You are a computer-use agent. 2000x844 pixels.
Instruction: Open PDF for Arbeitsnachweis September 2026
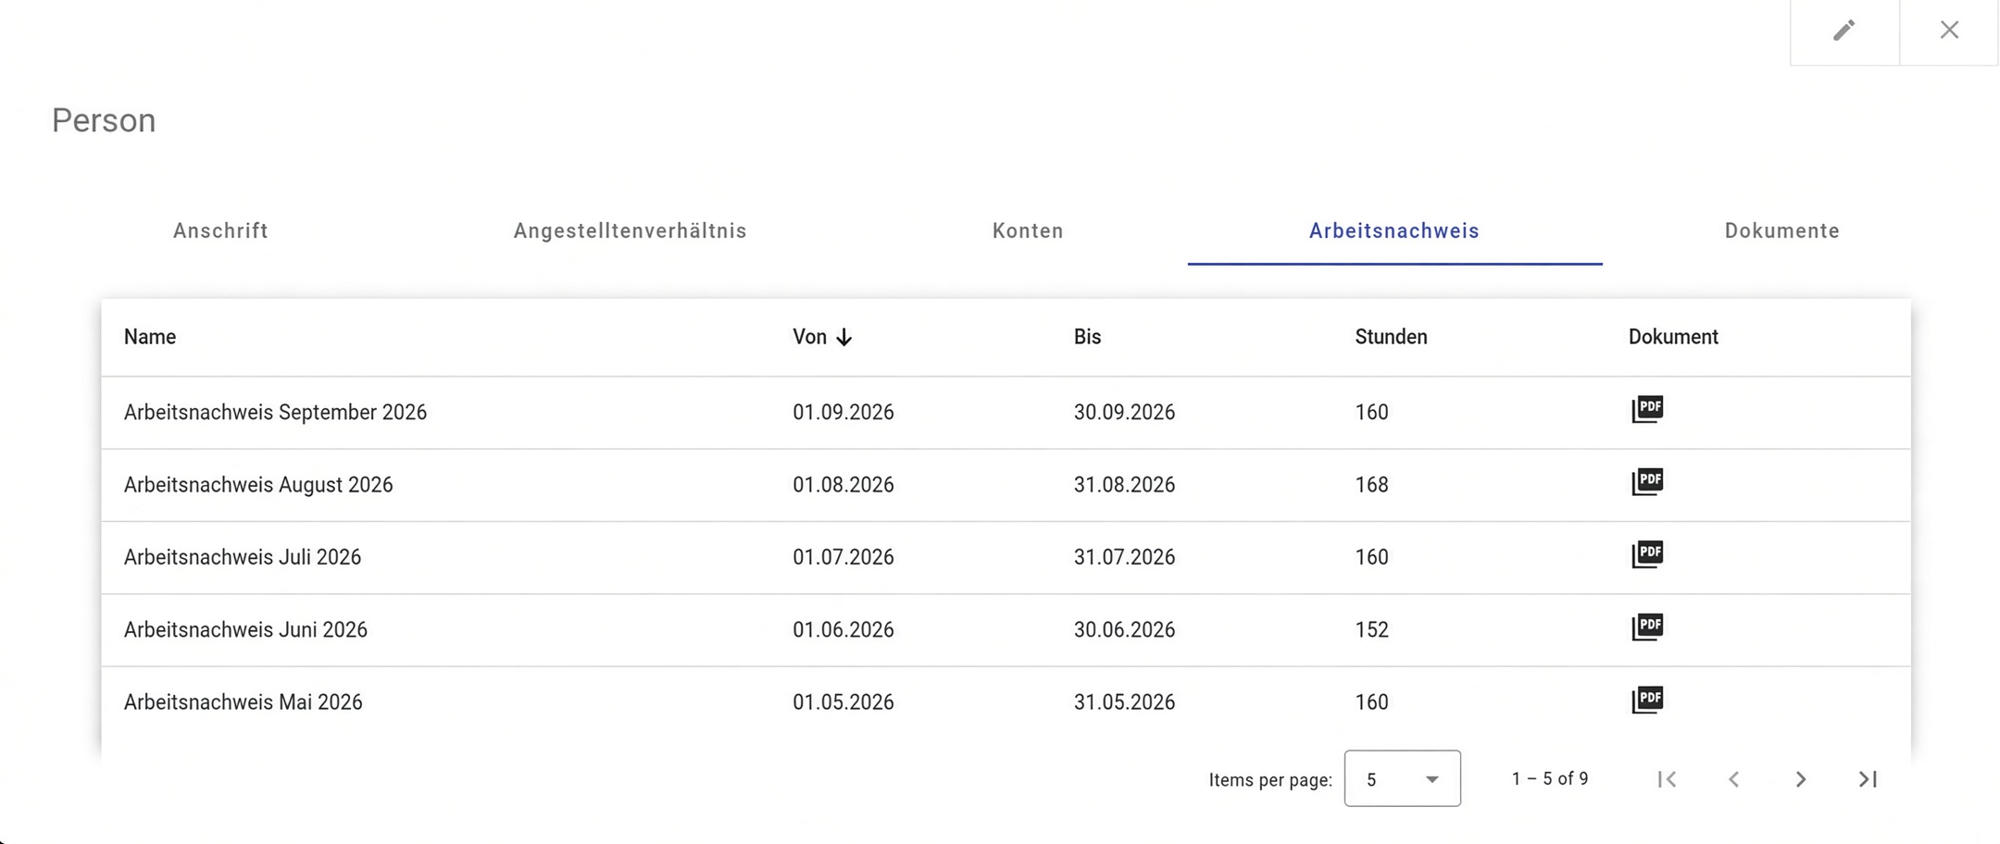[x=1647, y=410]
